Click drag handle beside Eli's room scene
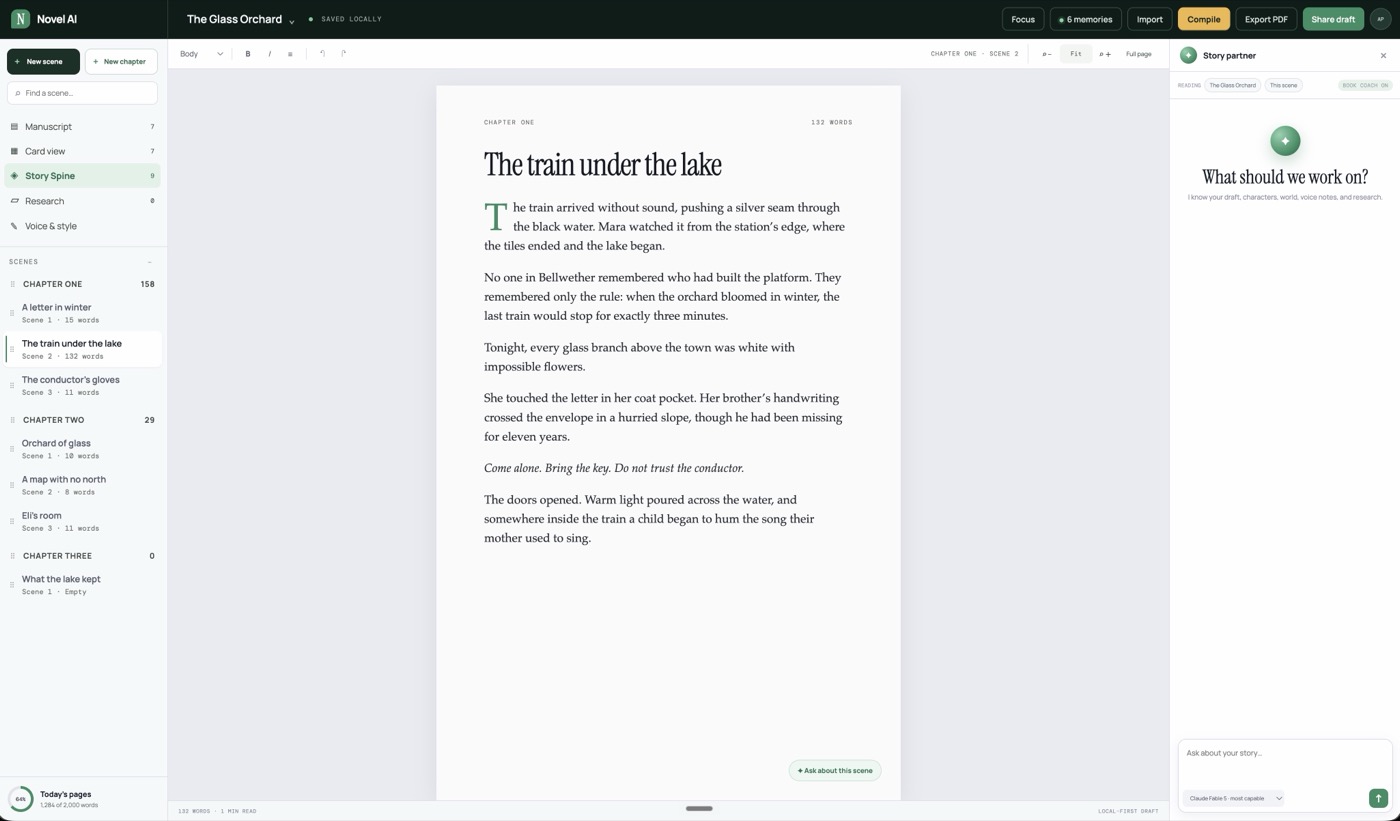1400x821 pixels. [x=12, y=521]
